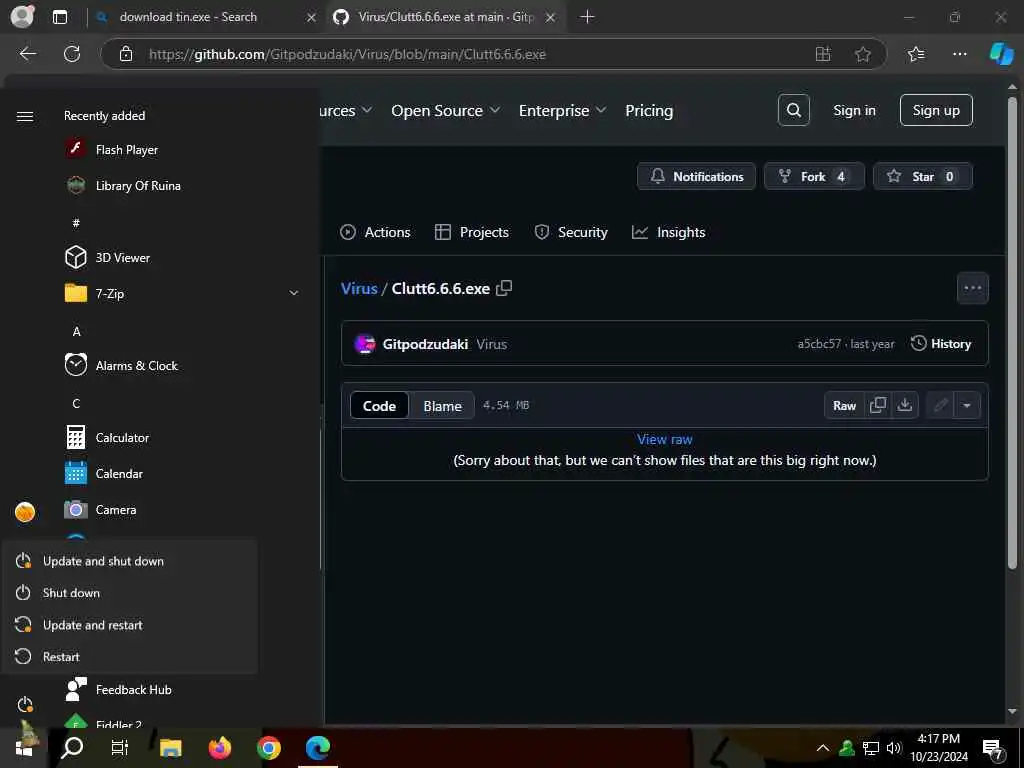
Task: Copy raw file icon button
Action: coord(878,406)
